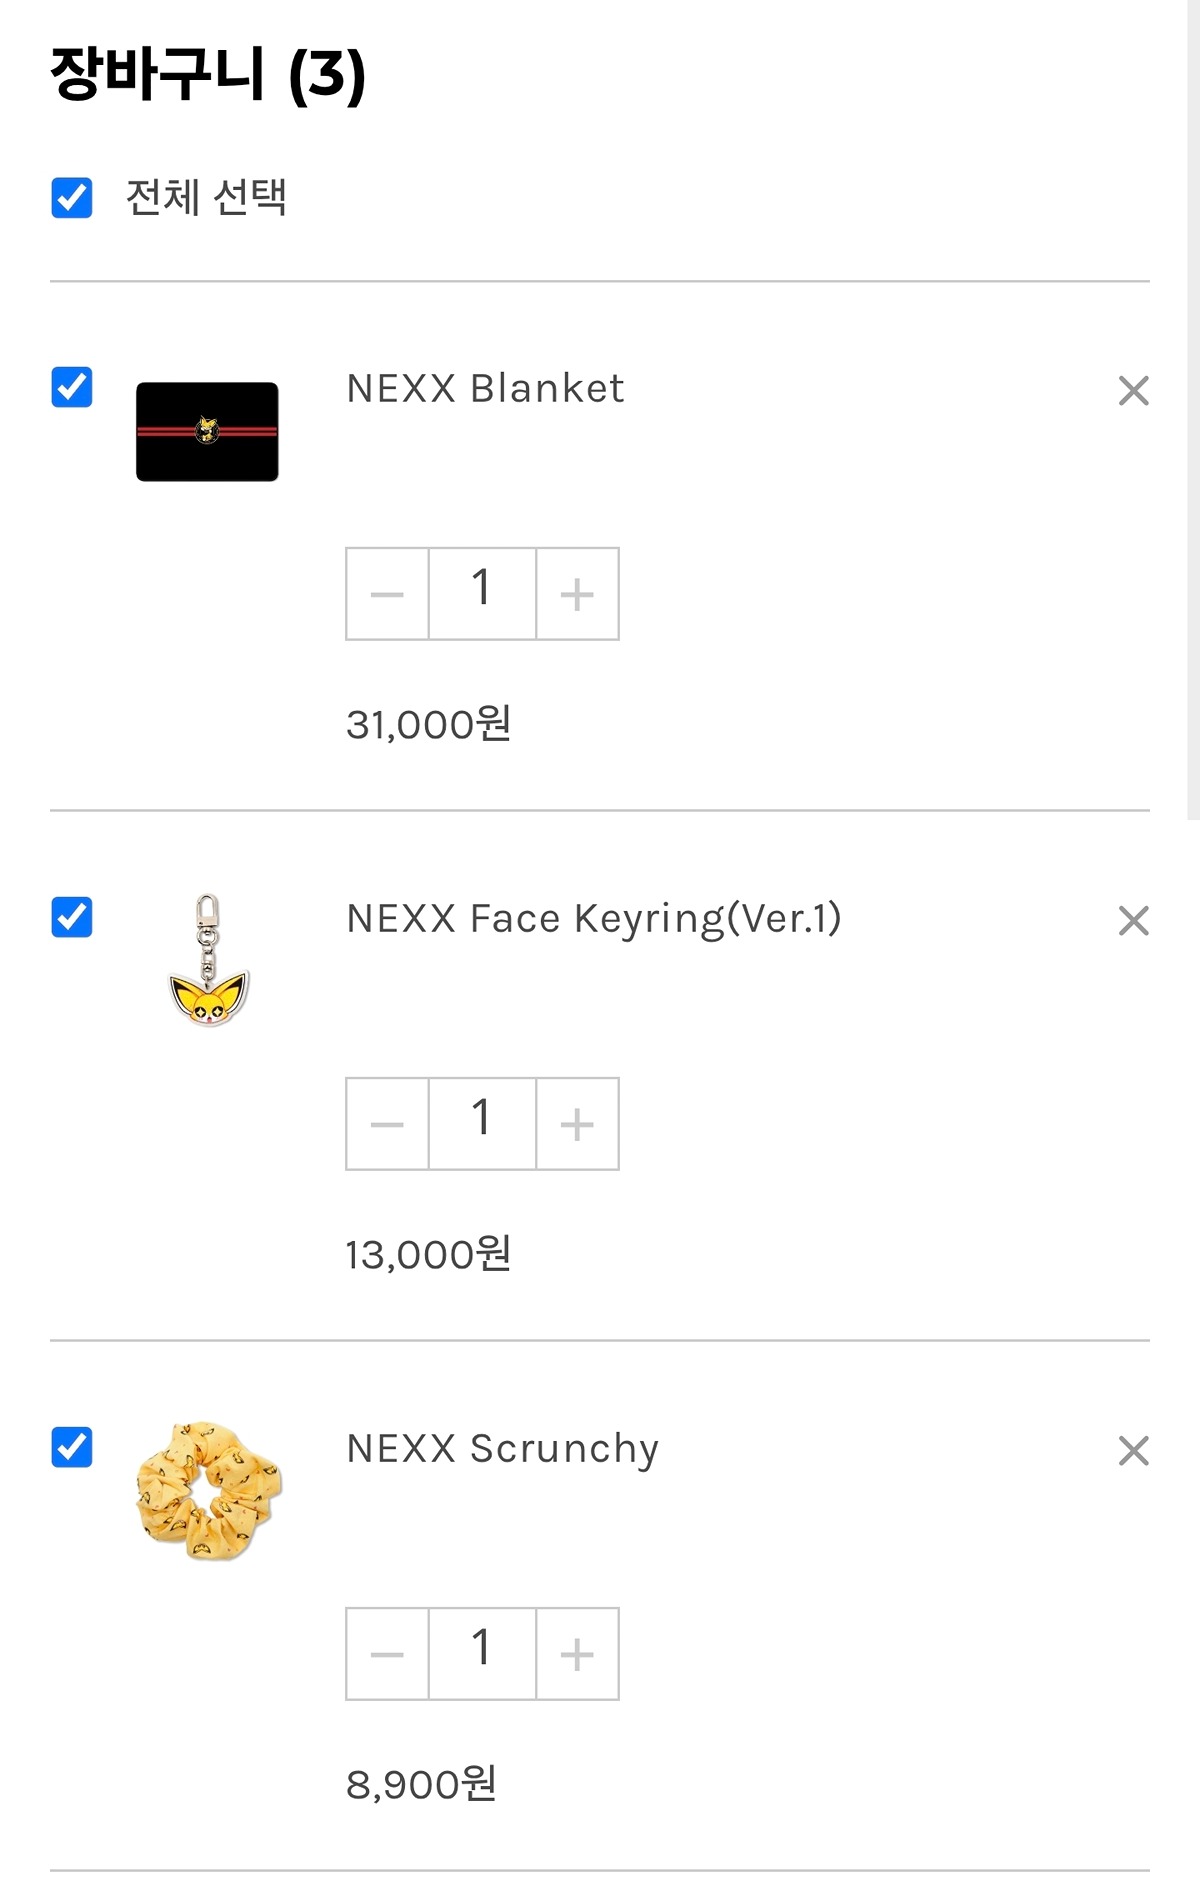This screenshot has height=1886, width=1200.
Task: Open the fox keyring product image
Action: (208, 961)
